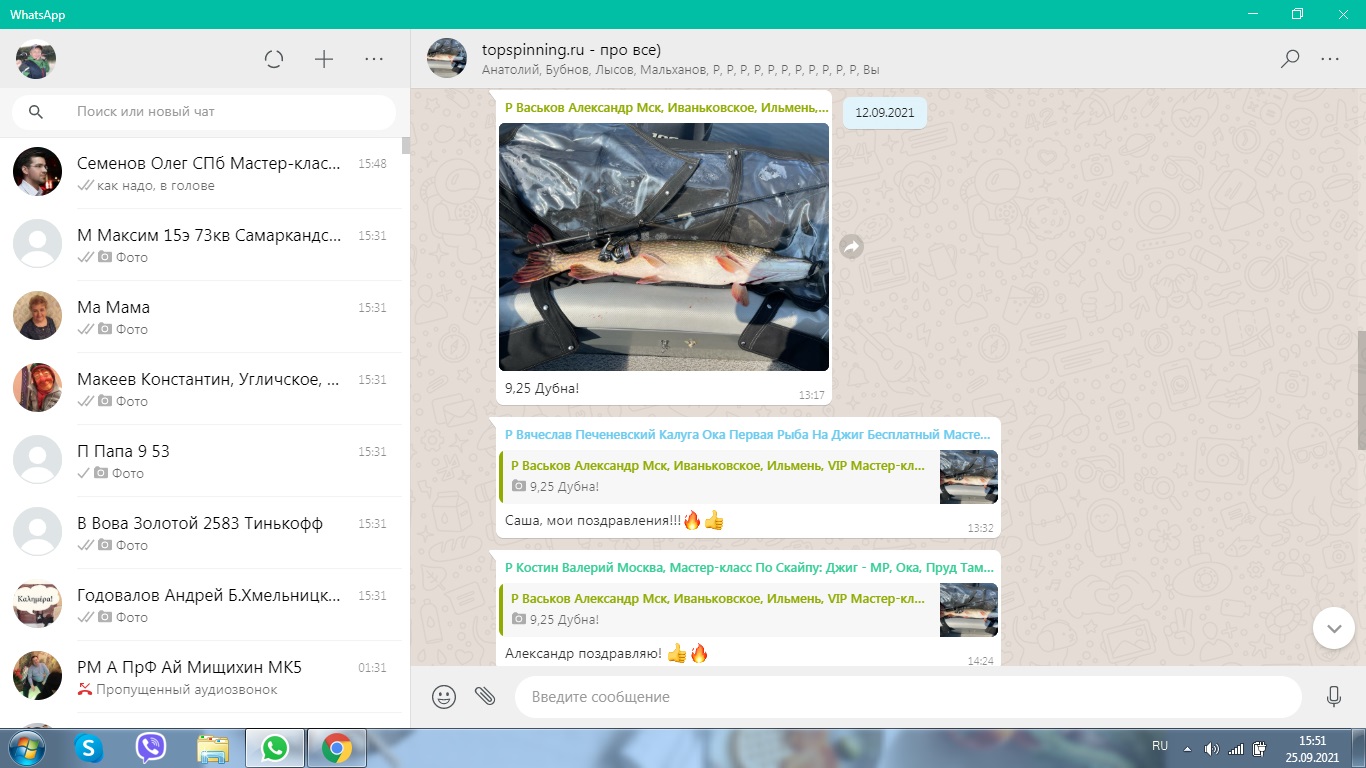The width and height of the screenshot is (1366, 768).
Task: Open the emoji picker
Action: click(x=444, y=696)
